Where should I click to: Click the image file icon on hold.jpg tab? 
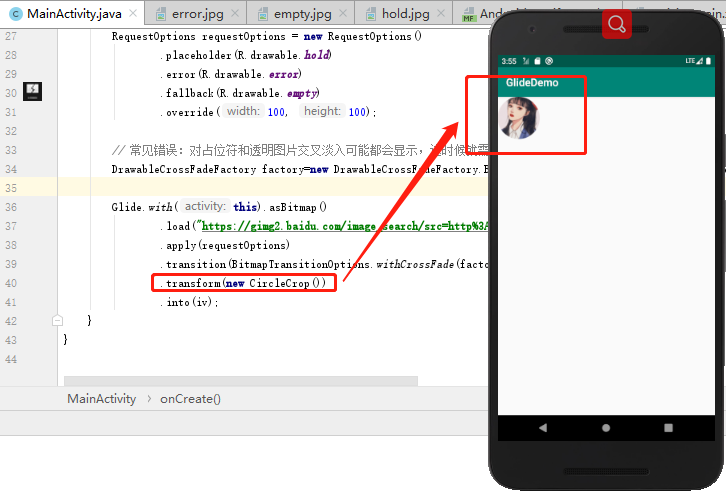370,14
